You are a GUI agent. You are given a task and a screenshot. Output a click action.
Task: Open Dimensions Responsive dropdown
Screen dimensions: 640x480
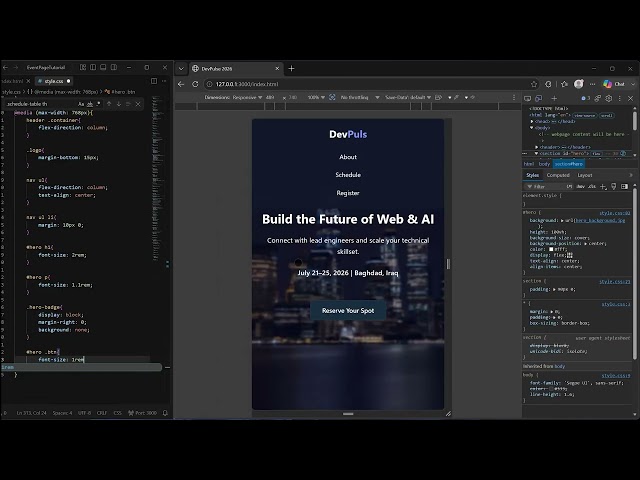click(x=233, y=98)
